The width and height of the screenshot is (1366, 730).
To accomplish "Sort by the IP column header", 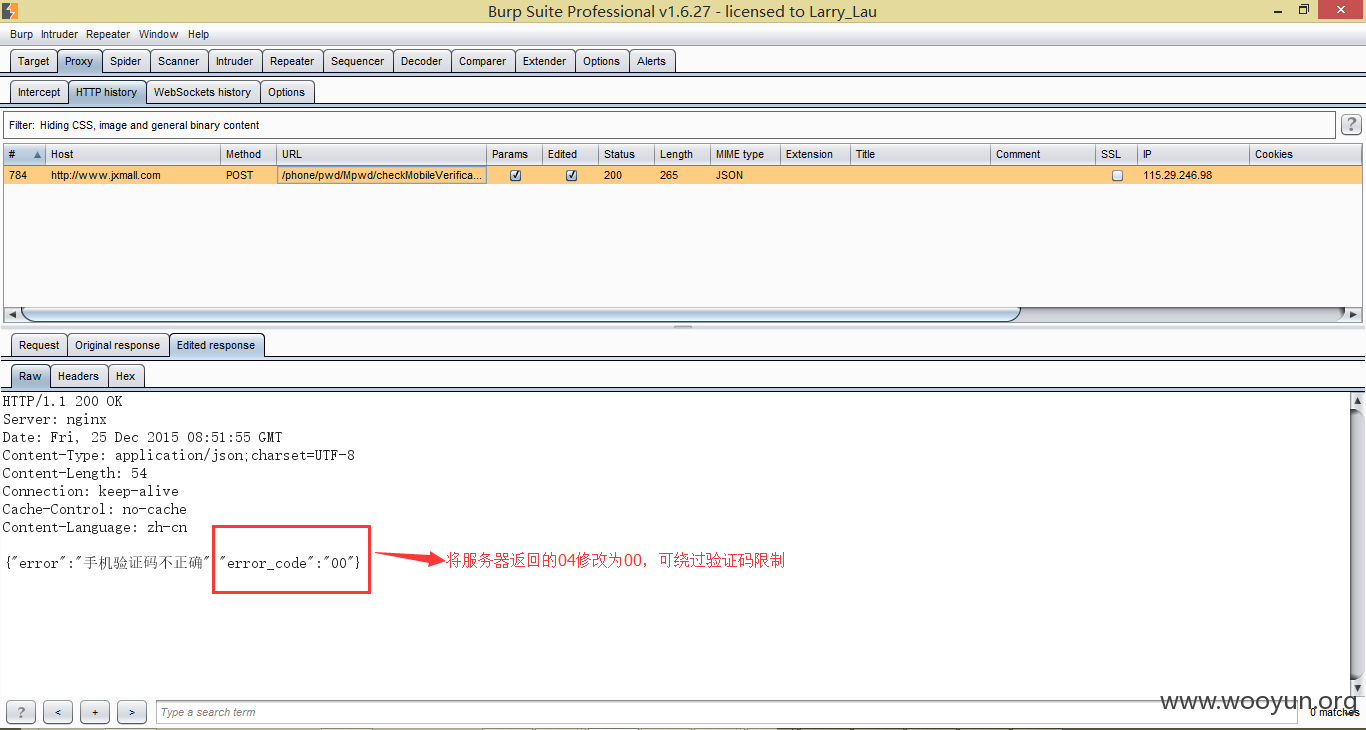I will coord(1194,154).
